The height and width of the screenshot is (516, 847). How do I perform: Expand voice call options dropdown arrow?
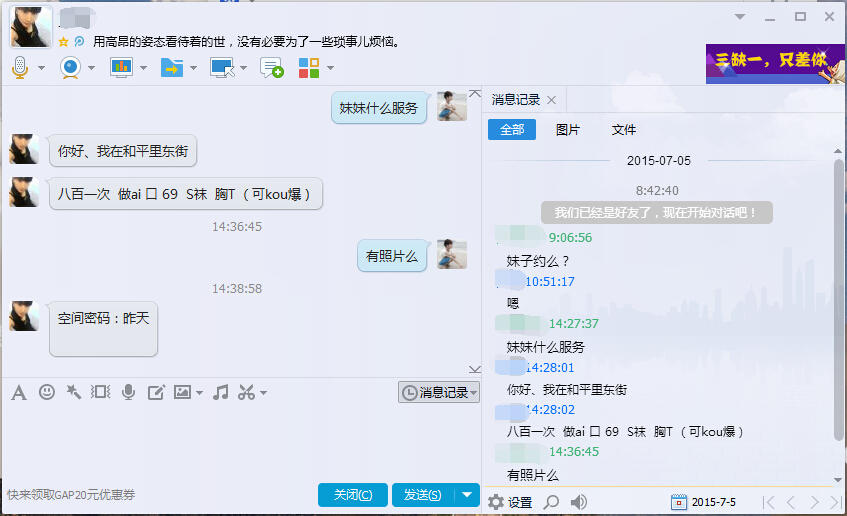42,68
